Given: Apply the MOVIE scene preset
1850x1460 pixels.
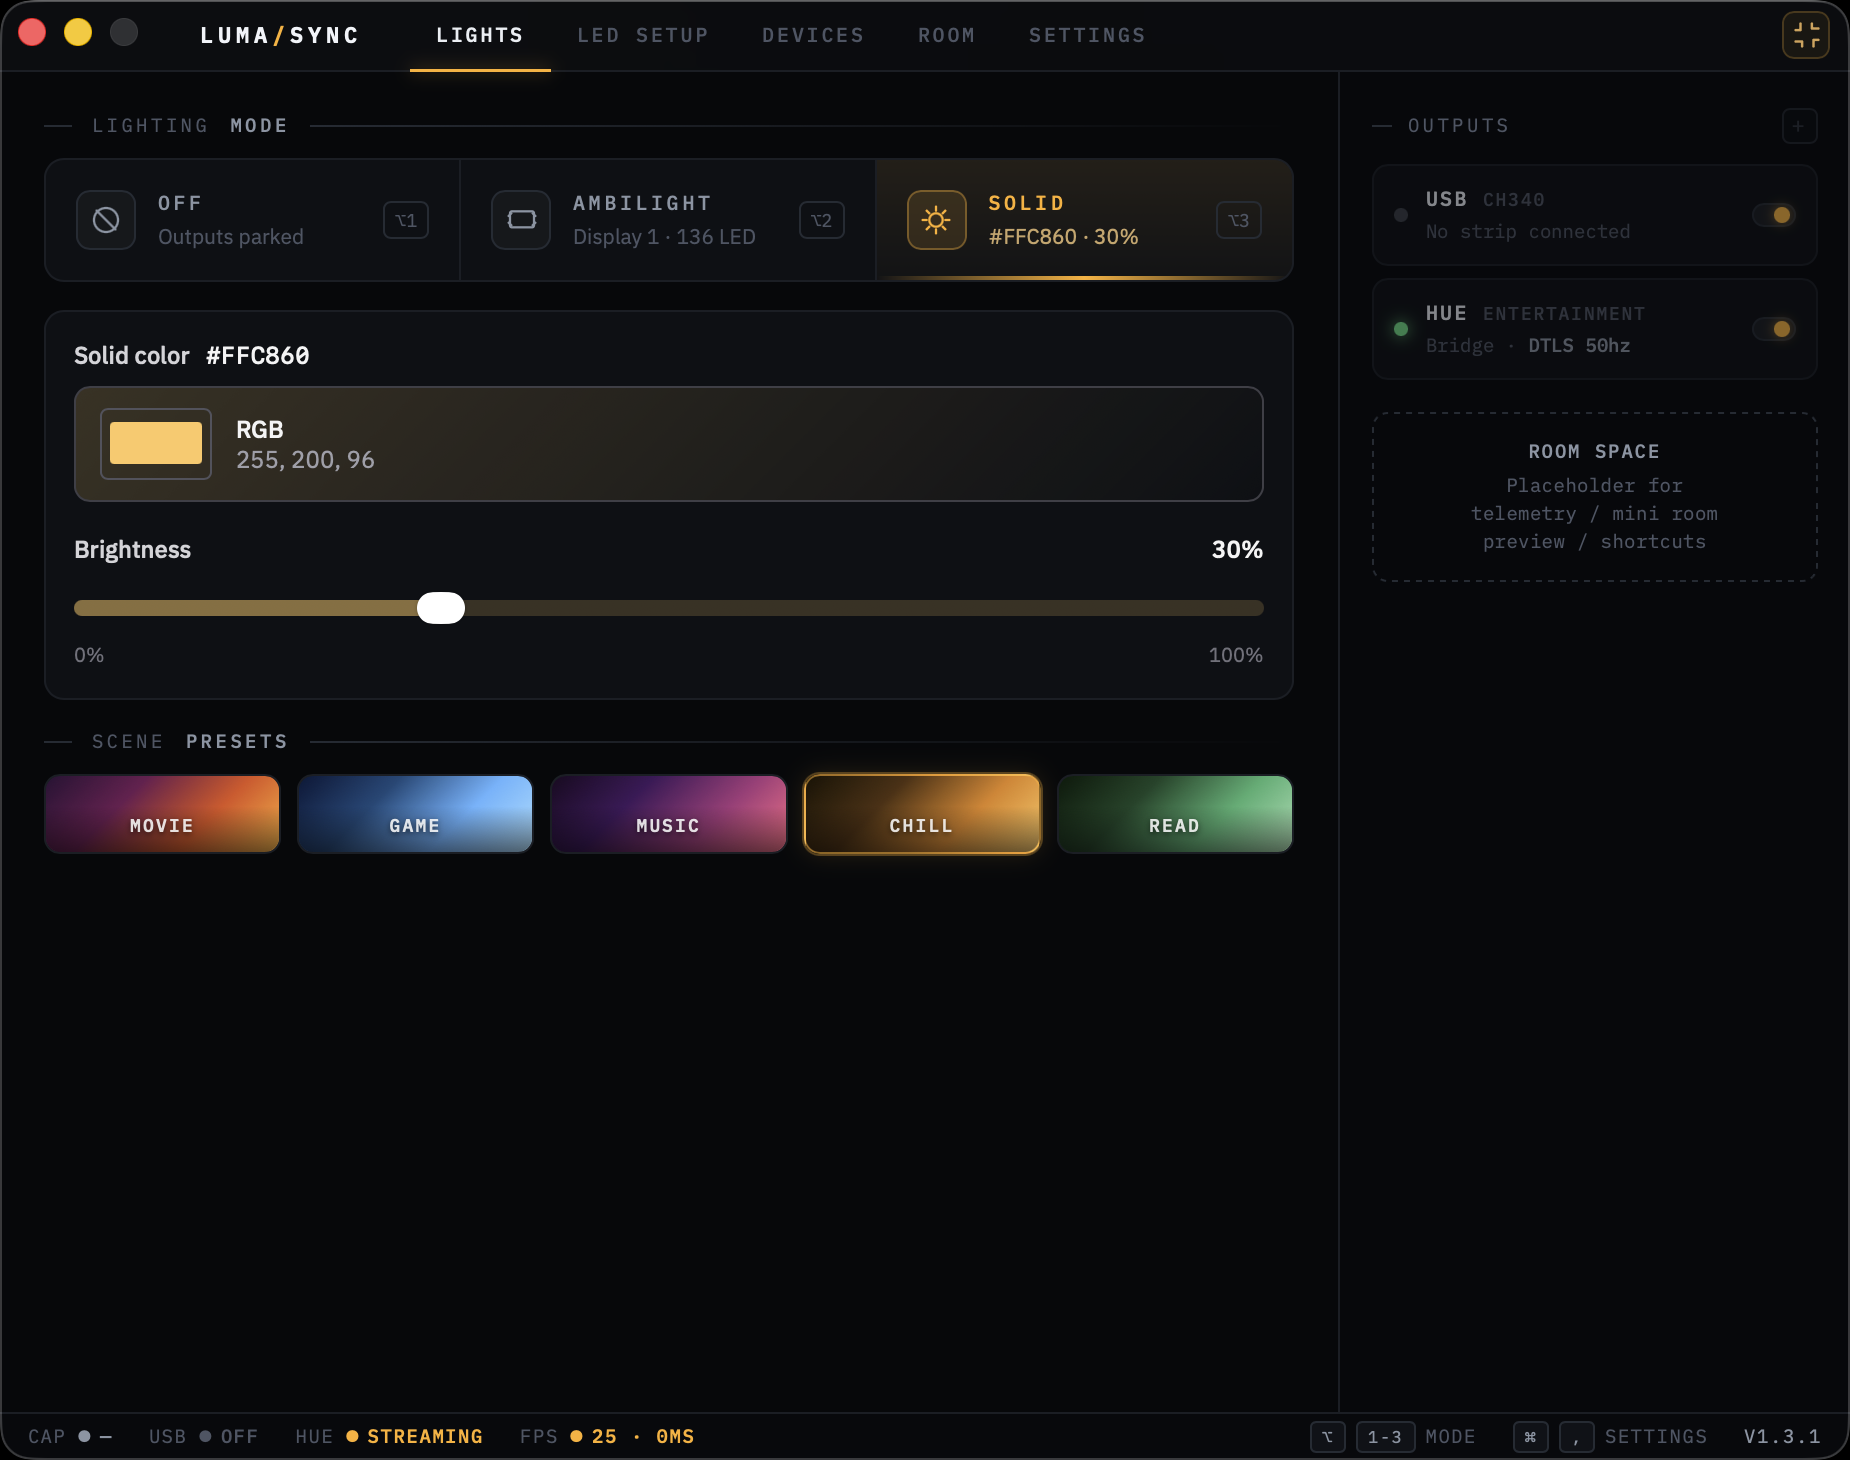Looking at the screenshot, I should pos(161,814).
